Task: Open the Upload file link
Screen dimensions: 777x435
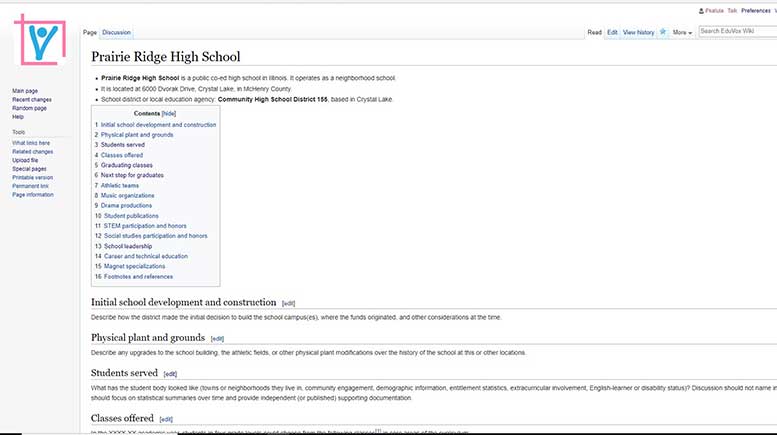Action: pos(25,160)
